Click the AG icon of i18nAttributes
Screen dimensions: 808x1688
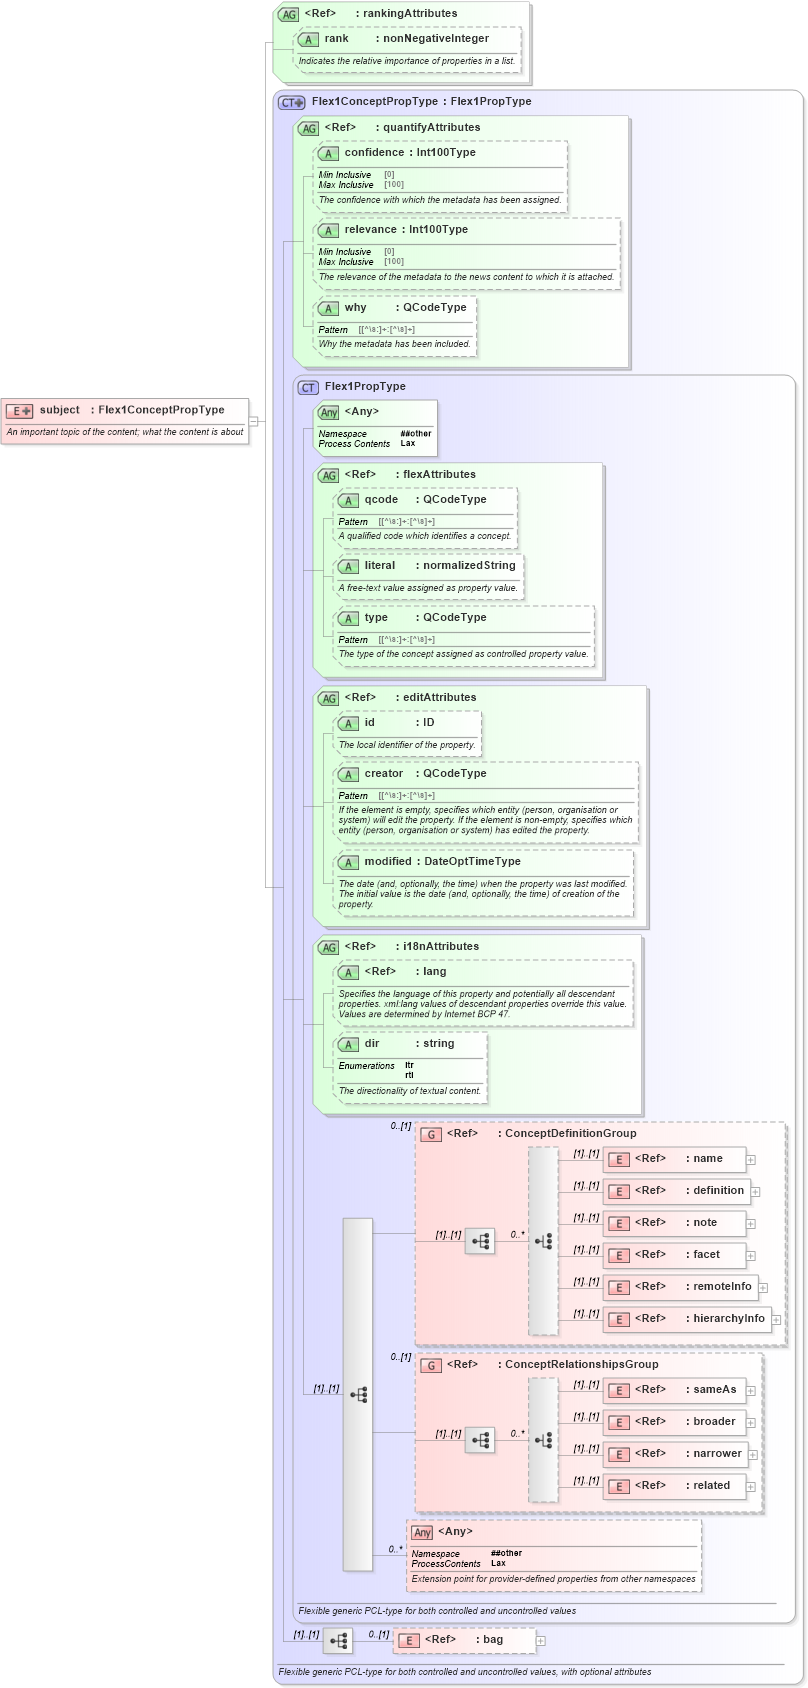tap(329, 947)
